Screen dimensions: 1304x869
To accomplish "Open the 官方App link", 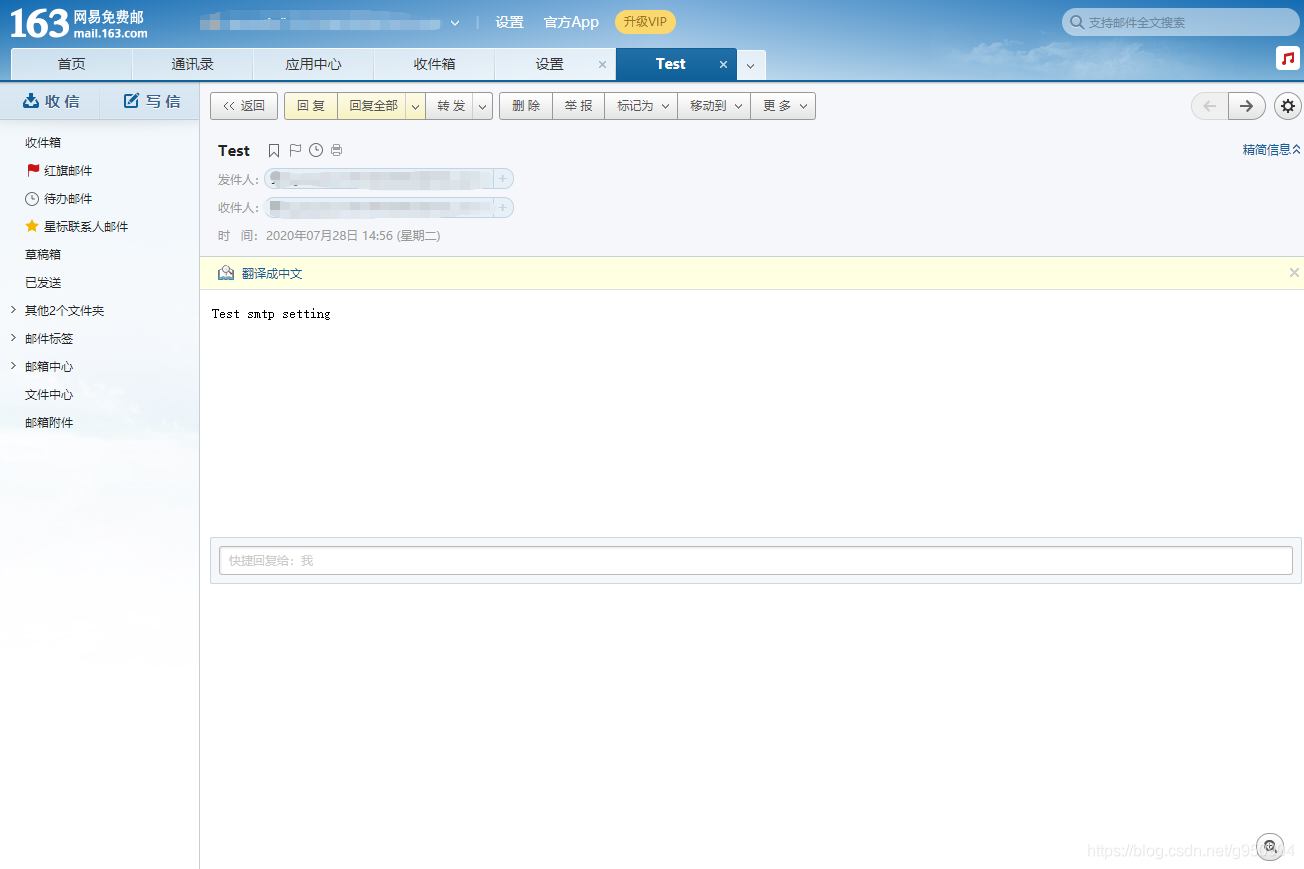I will point(571,22).
